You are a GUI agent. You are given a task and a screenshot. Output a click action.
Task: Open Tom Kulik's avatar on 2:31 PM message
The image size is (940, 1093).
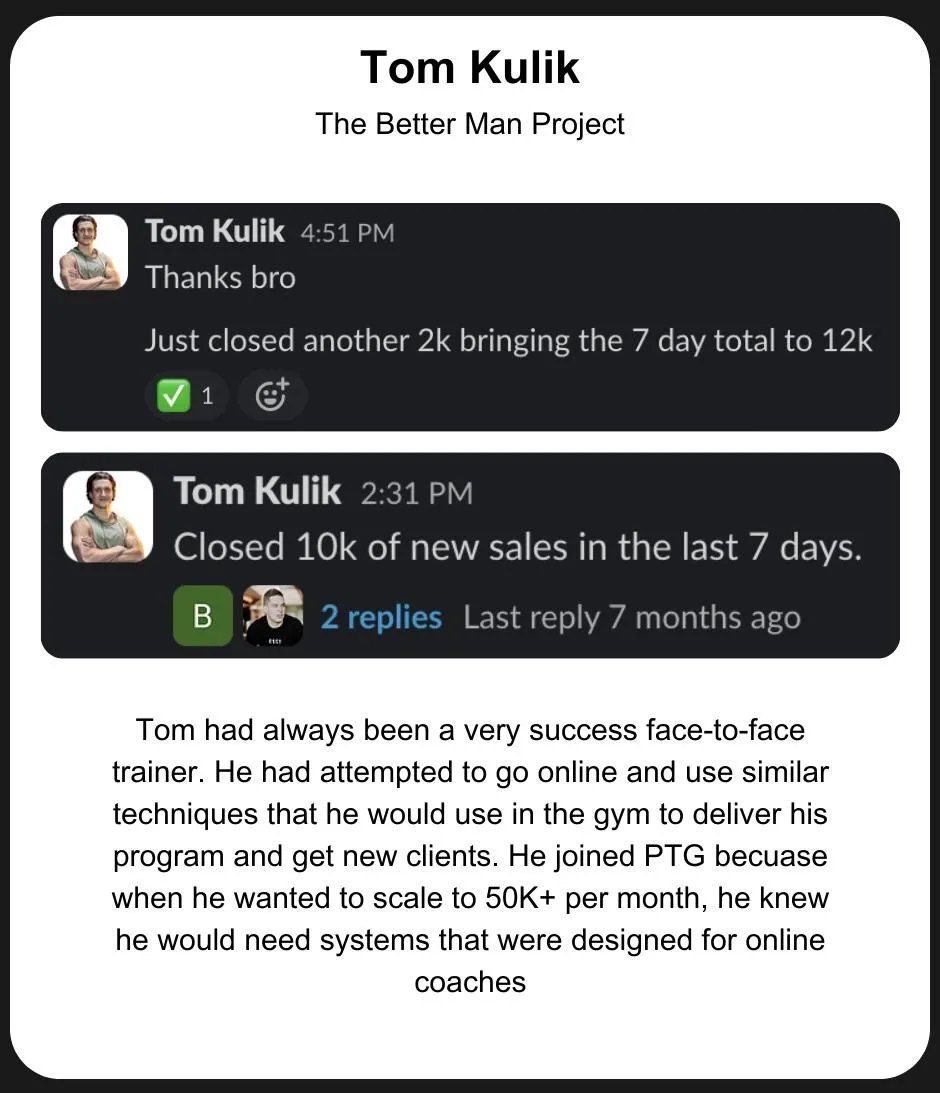[x=108, y=517]
